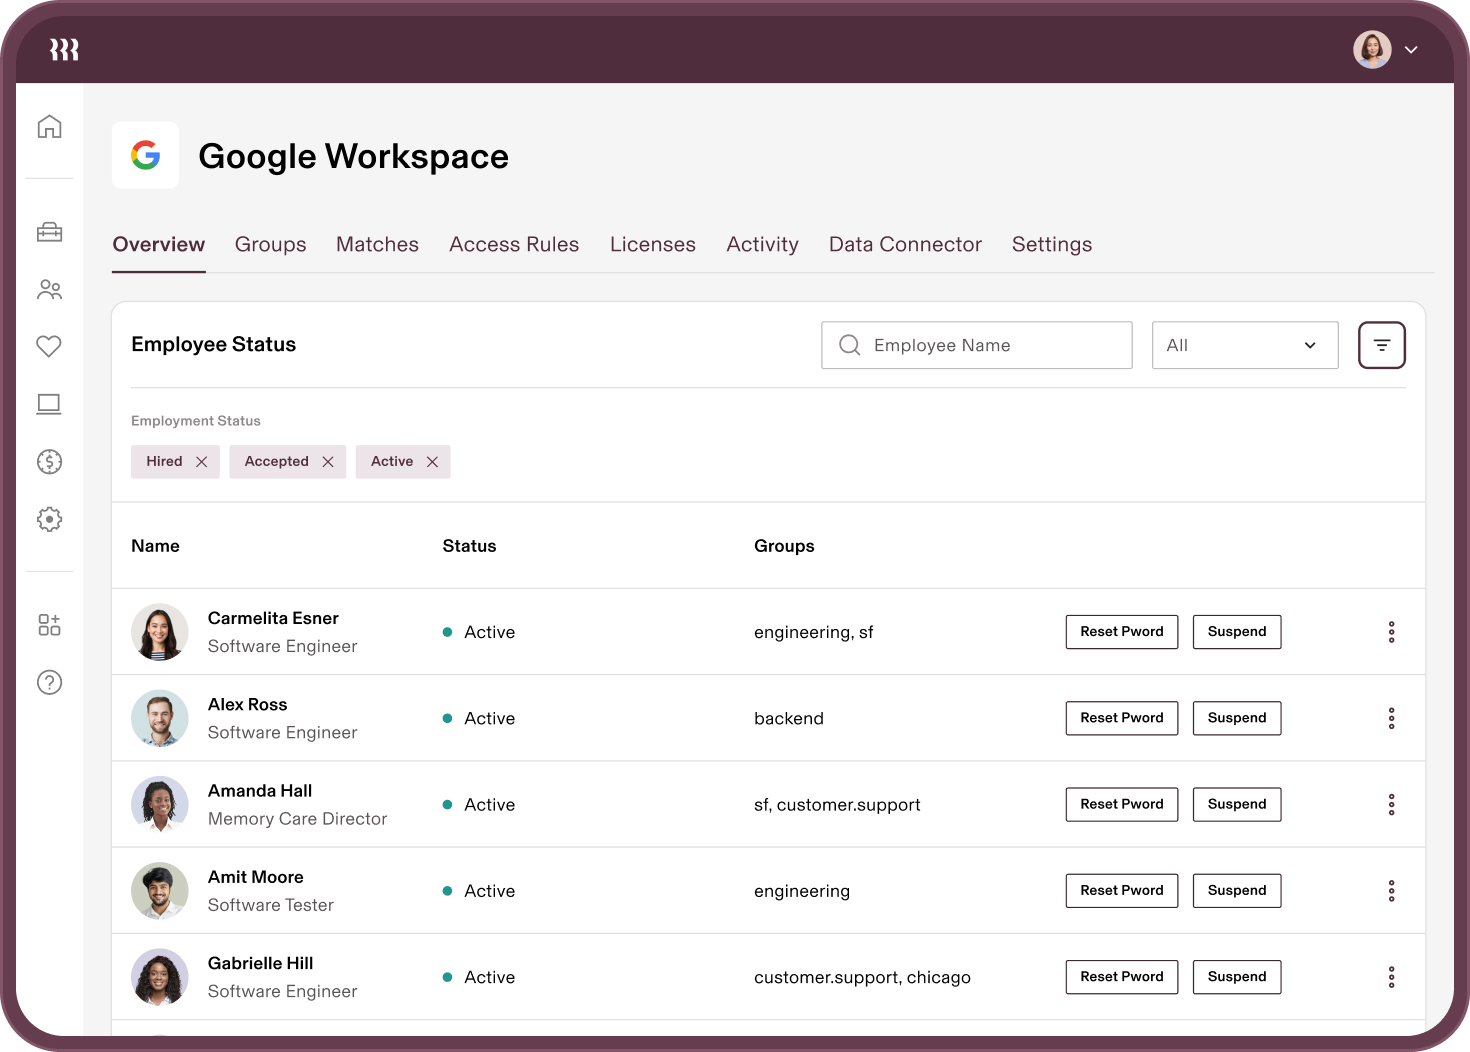Click the name Alex Ross
This screenshot has width=1470, height=1052.
tap(247, 704)
